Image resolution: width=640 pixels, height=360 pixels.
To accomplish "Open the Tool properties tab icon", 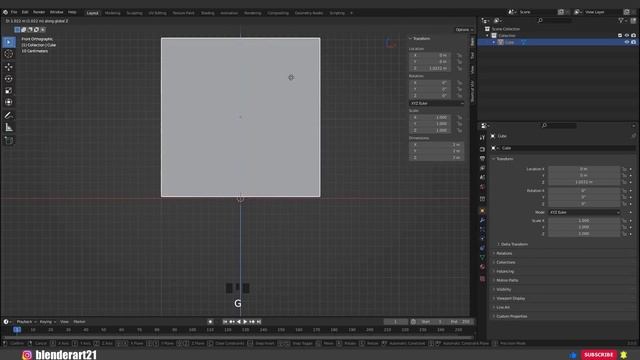I will coord(482,138).
